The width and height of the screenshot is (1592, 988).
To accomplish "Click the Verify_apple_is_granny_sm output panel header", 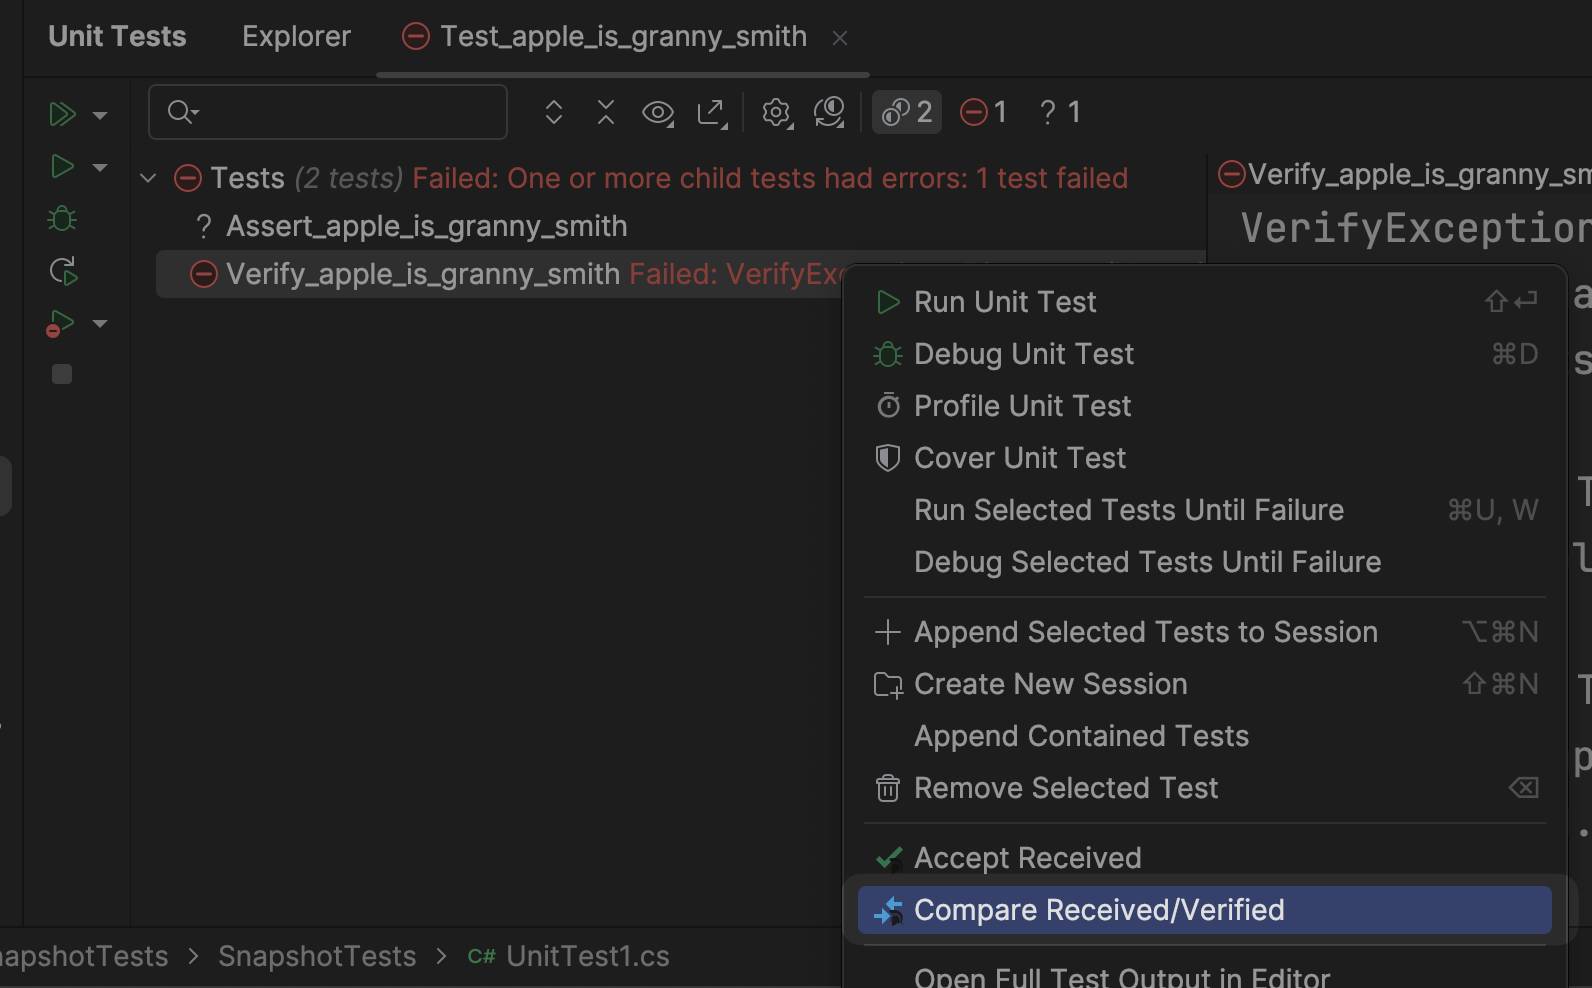I will tap(1405, 174).
